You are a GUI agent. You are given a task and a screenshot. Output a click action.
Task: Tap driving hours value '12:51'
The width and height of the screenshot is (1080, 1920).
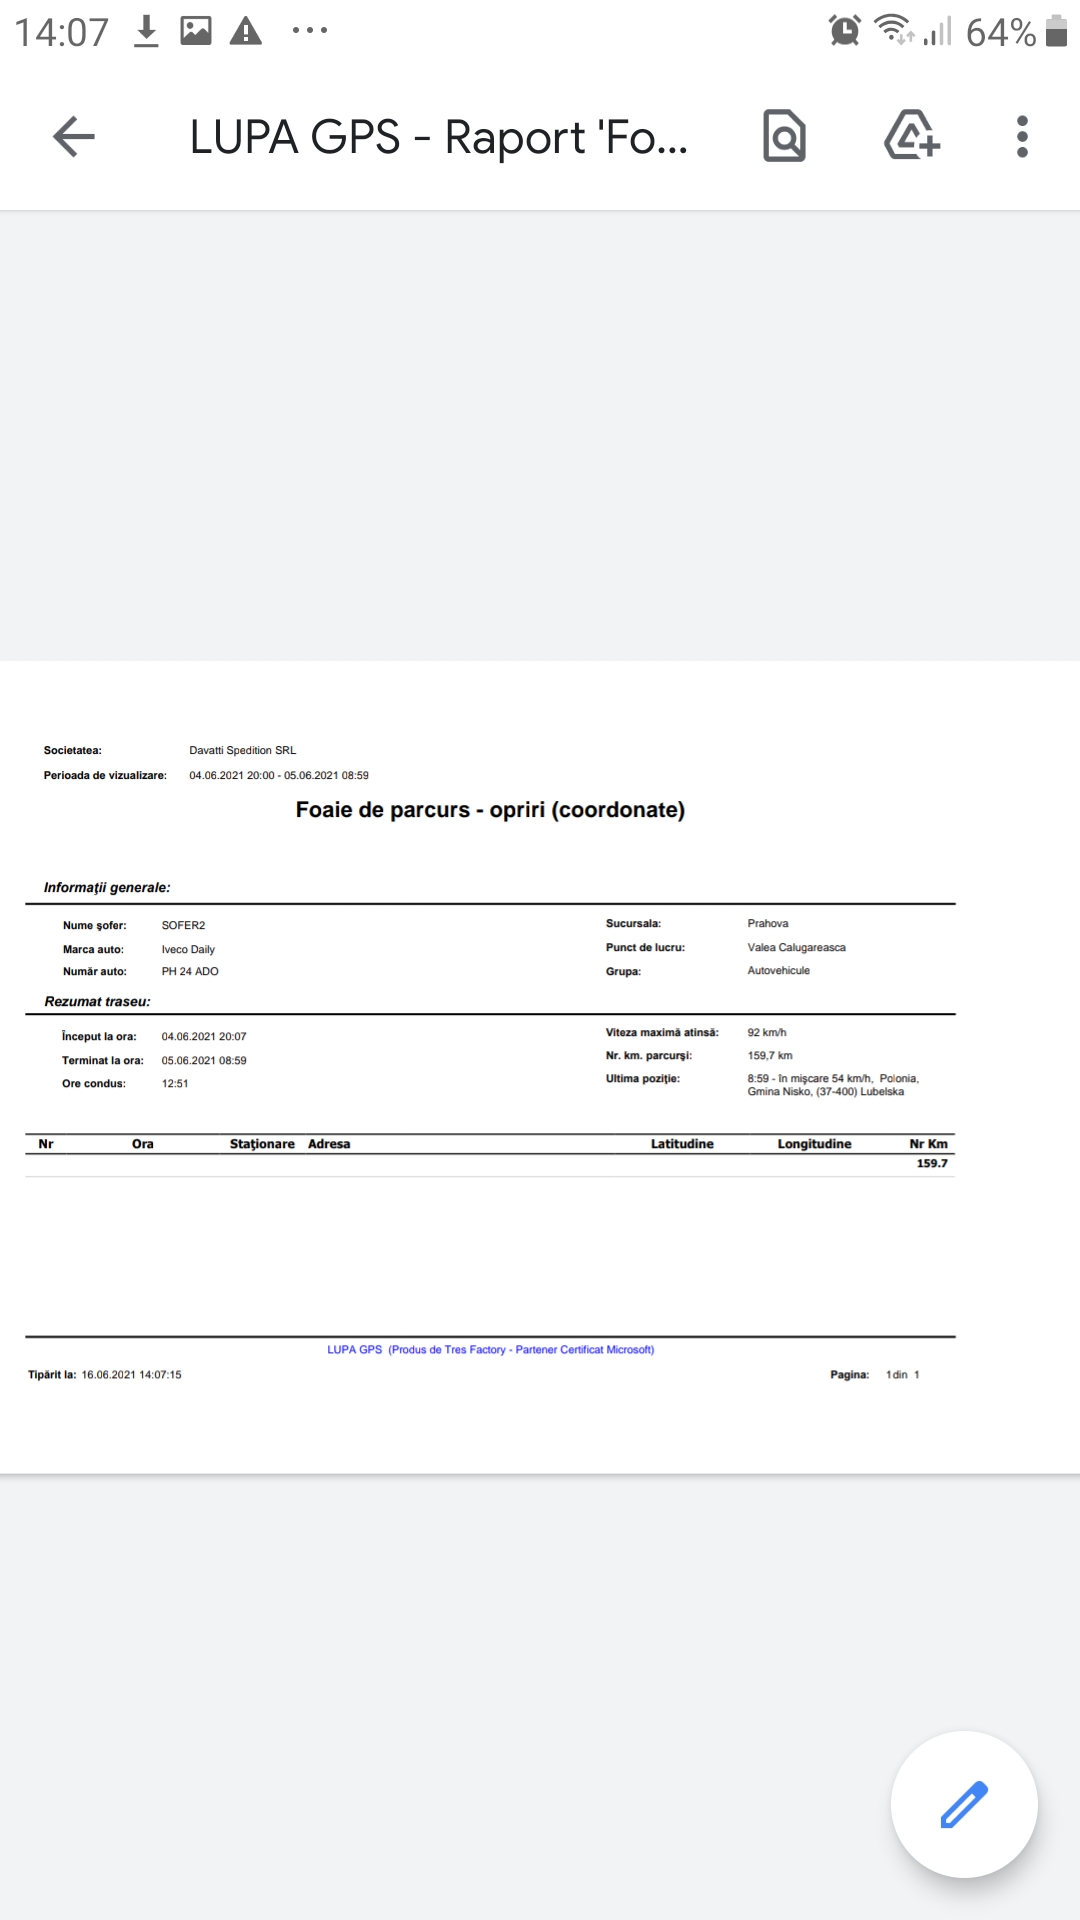coord(175,1083)
